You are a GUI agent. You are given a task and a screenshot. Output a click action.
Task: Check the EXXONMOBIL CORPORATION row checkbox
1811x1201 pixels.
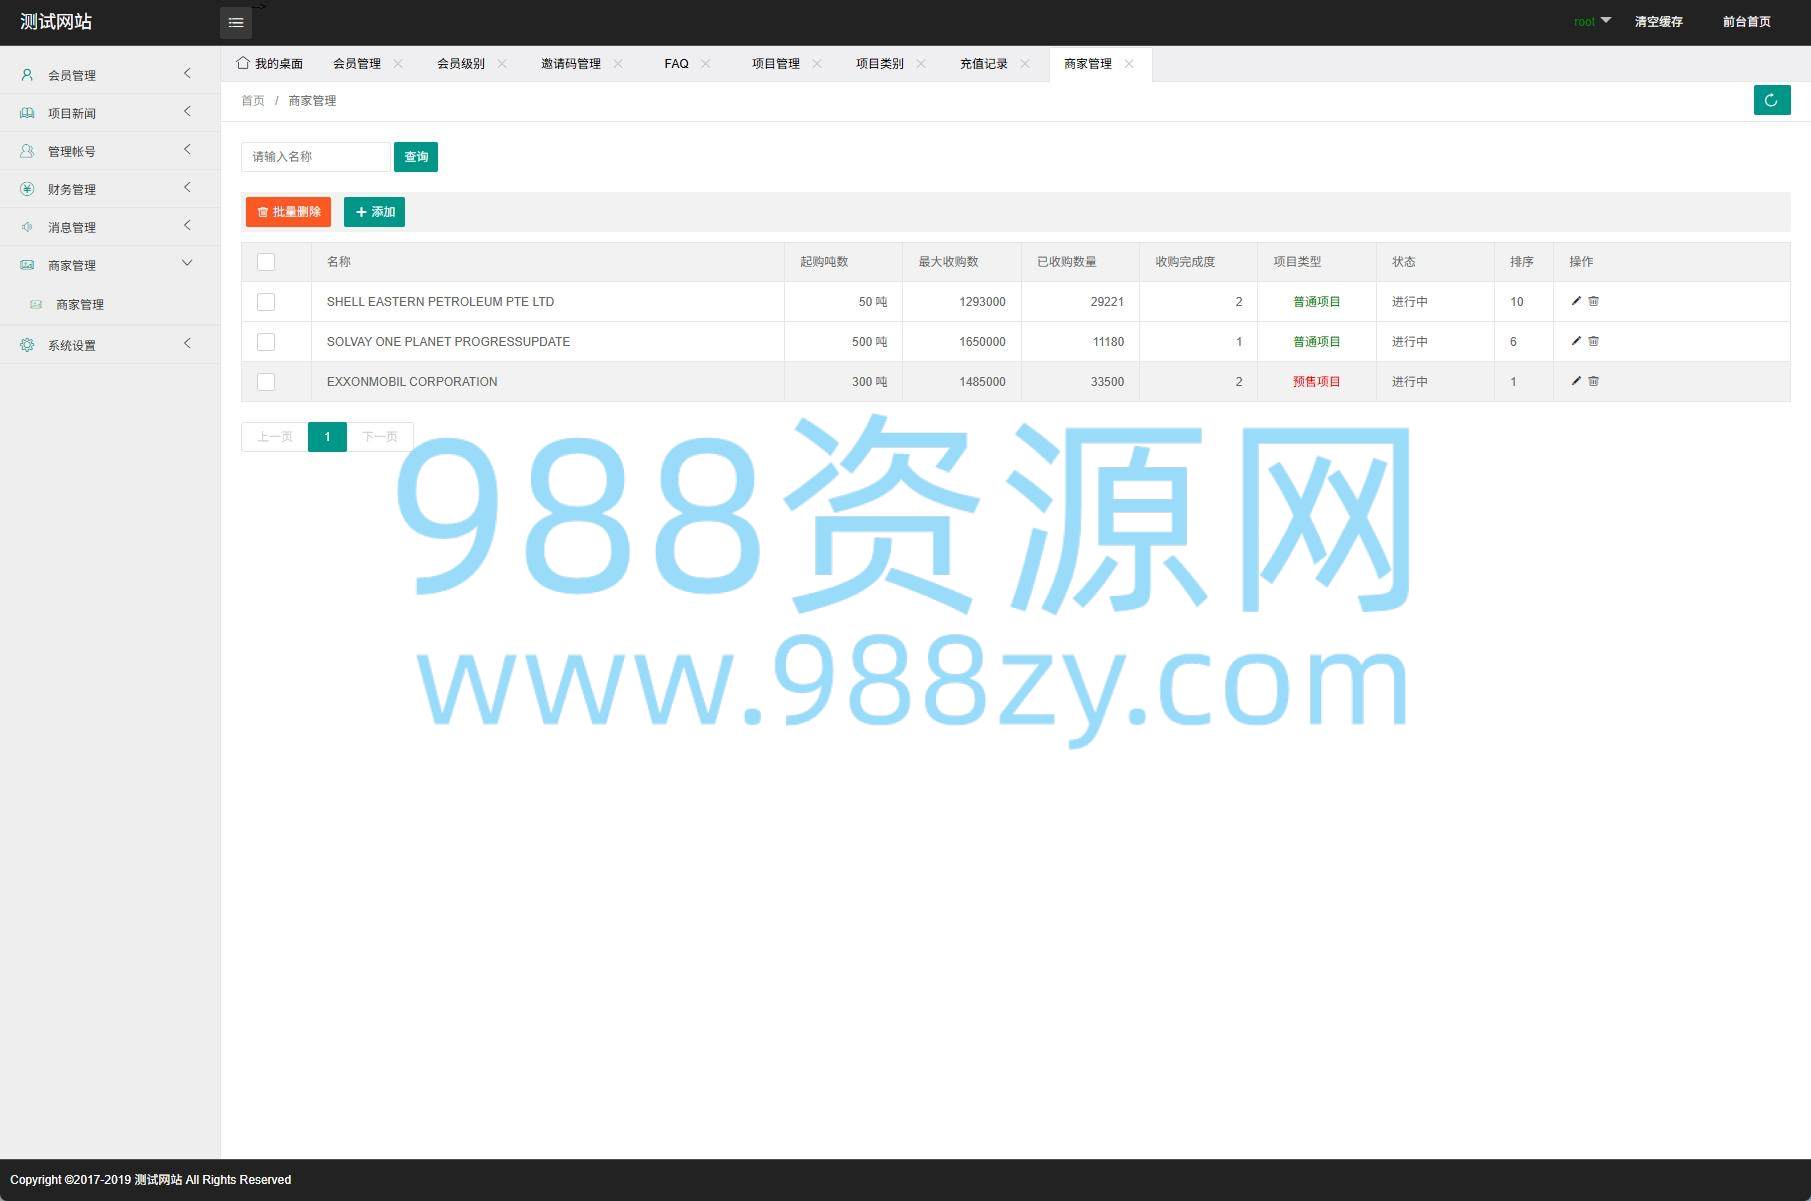click(x=266, y=382)
